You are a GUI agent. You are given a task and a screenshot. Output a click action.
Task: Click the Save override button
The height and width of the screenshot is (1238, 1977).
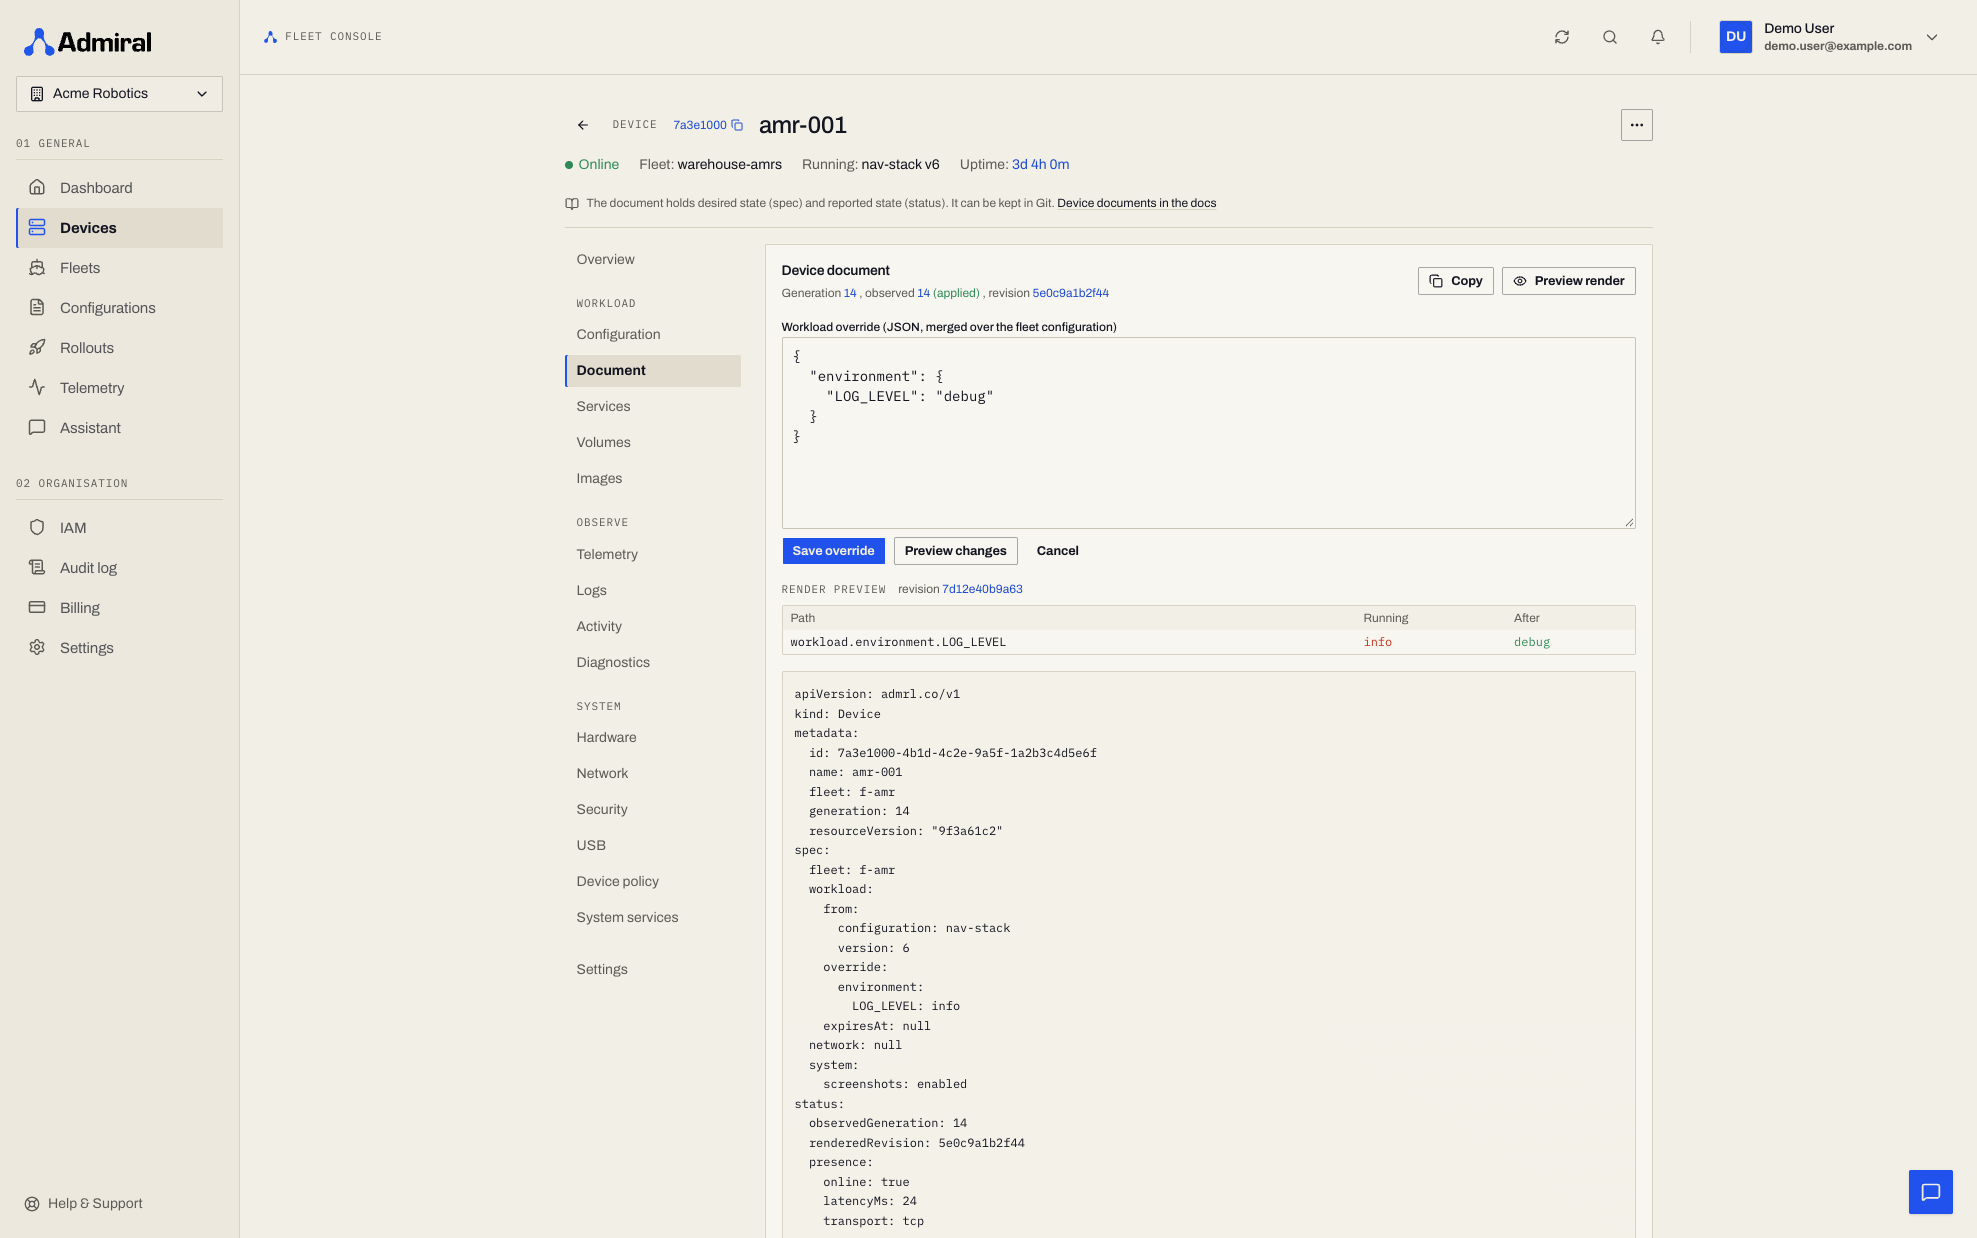(x=833, y=551)
